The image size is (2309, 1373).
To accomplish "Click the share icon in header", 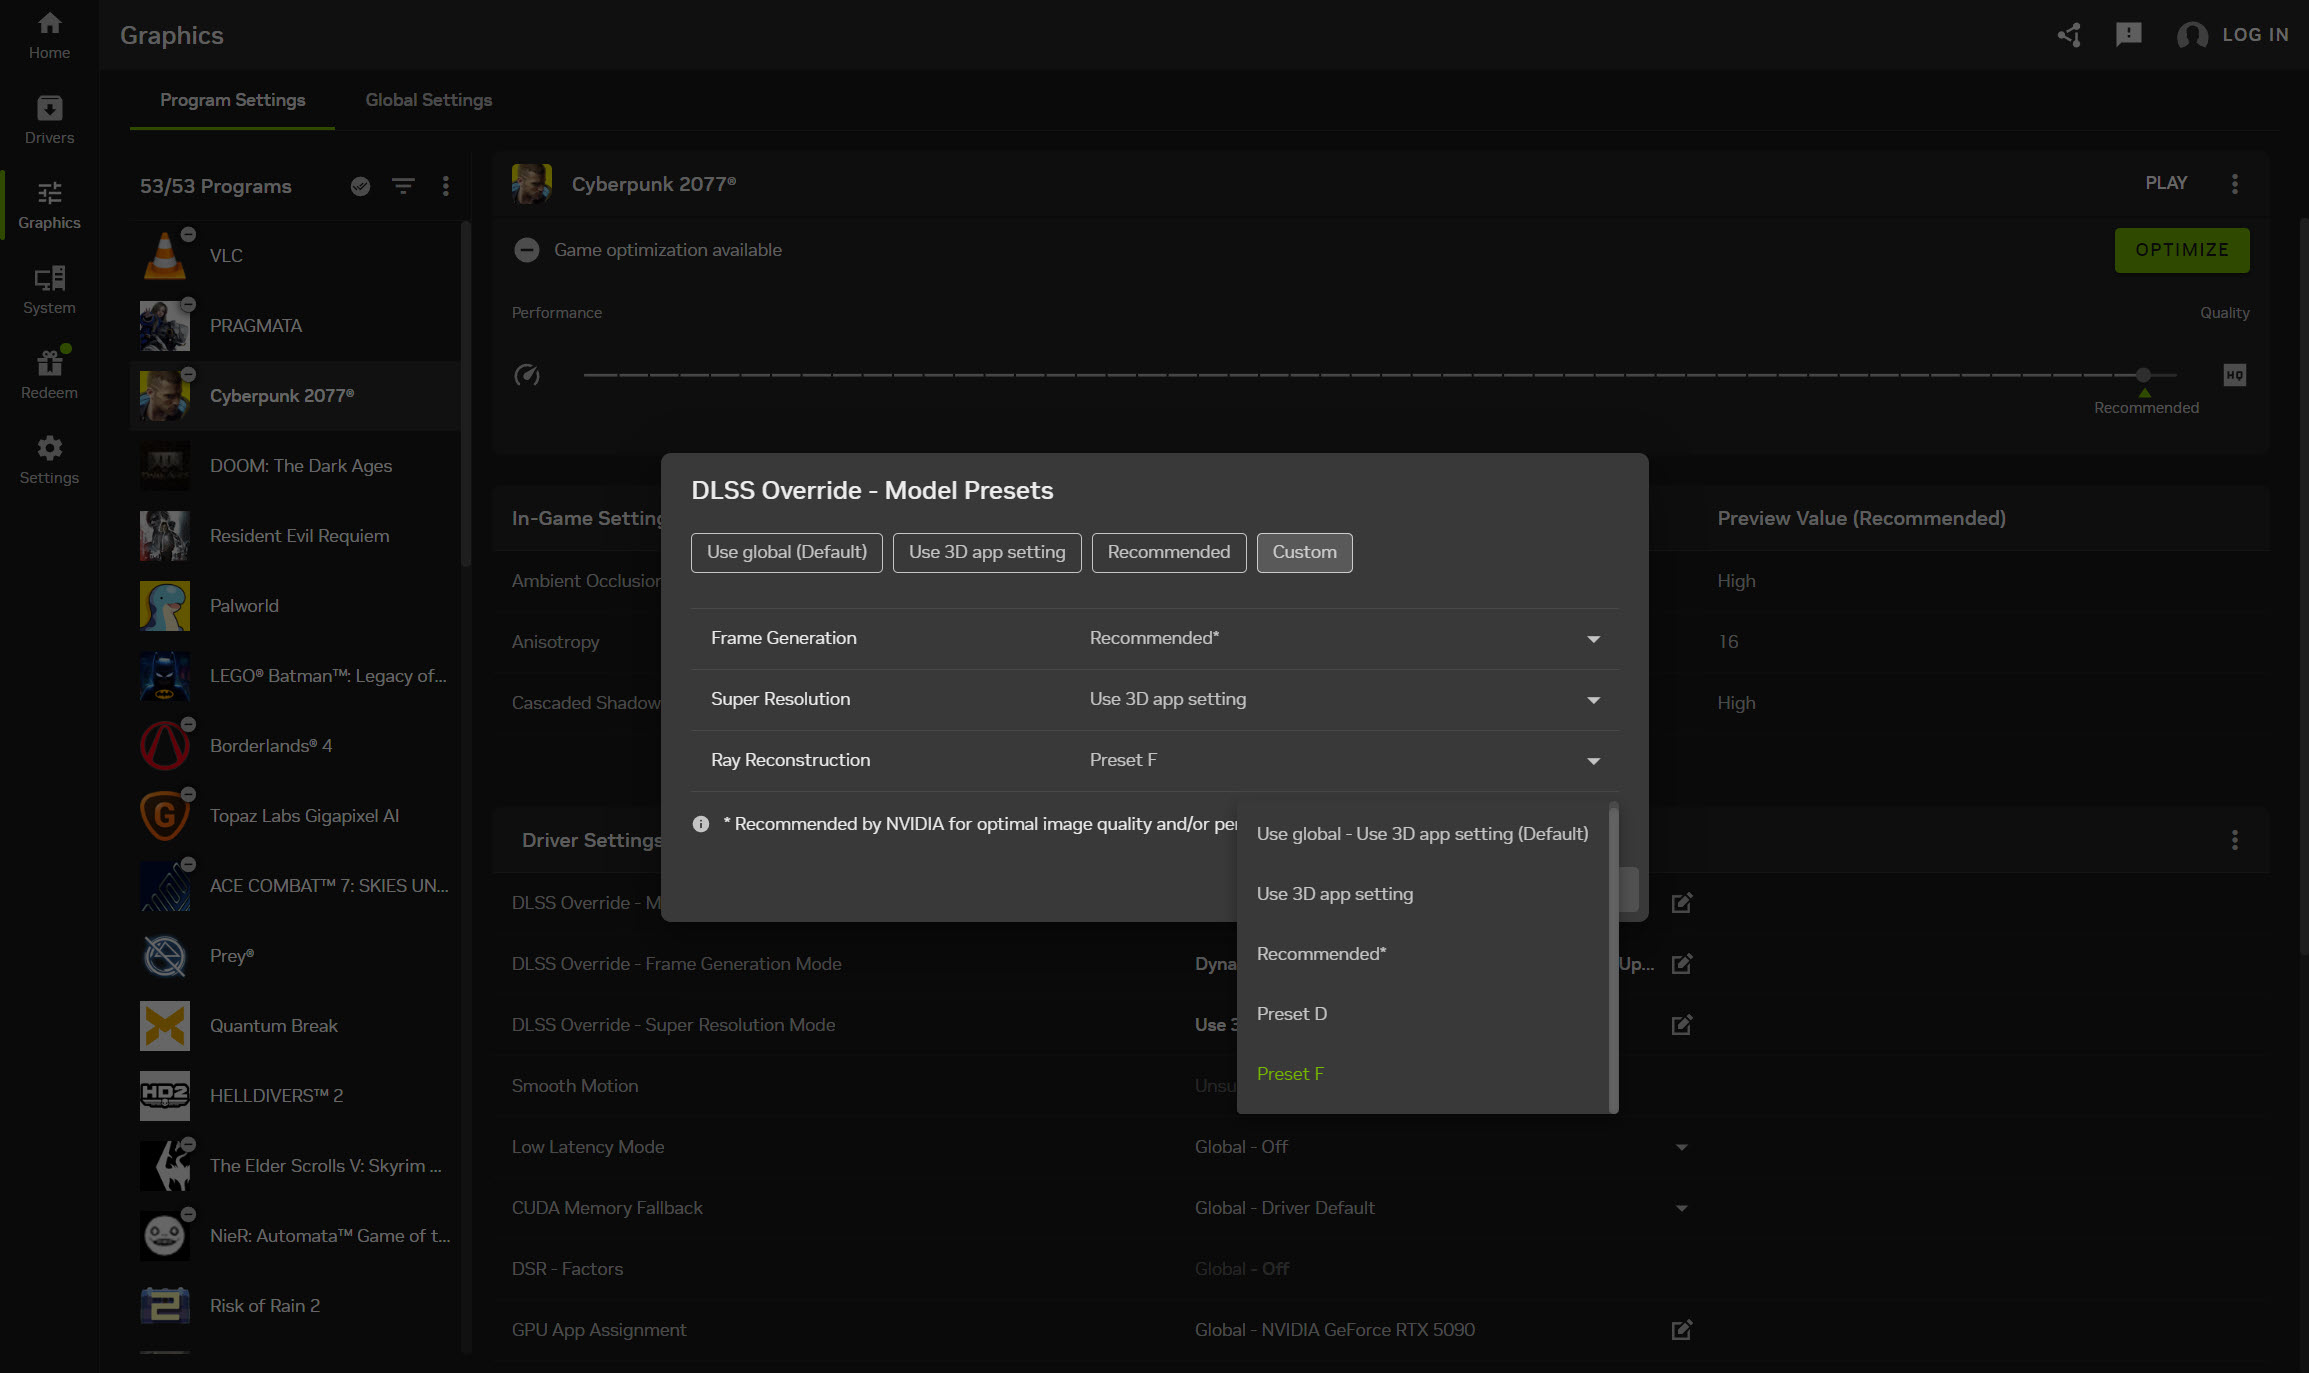I will (2069, 35).
